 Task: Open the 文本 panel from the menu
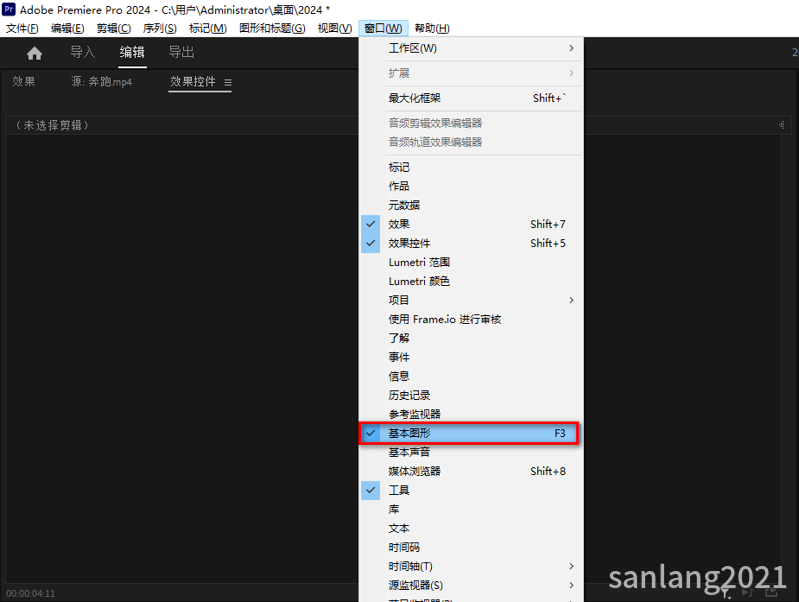click(x=471, y=529)
